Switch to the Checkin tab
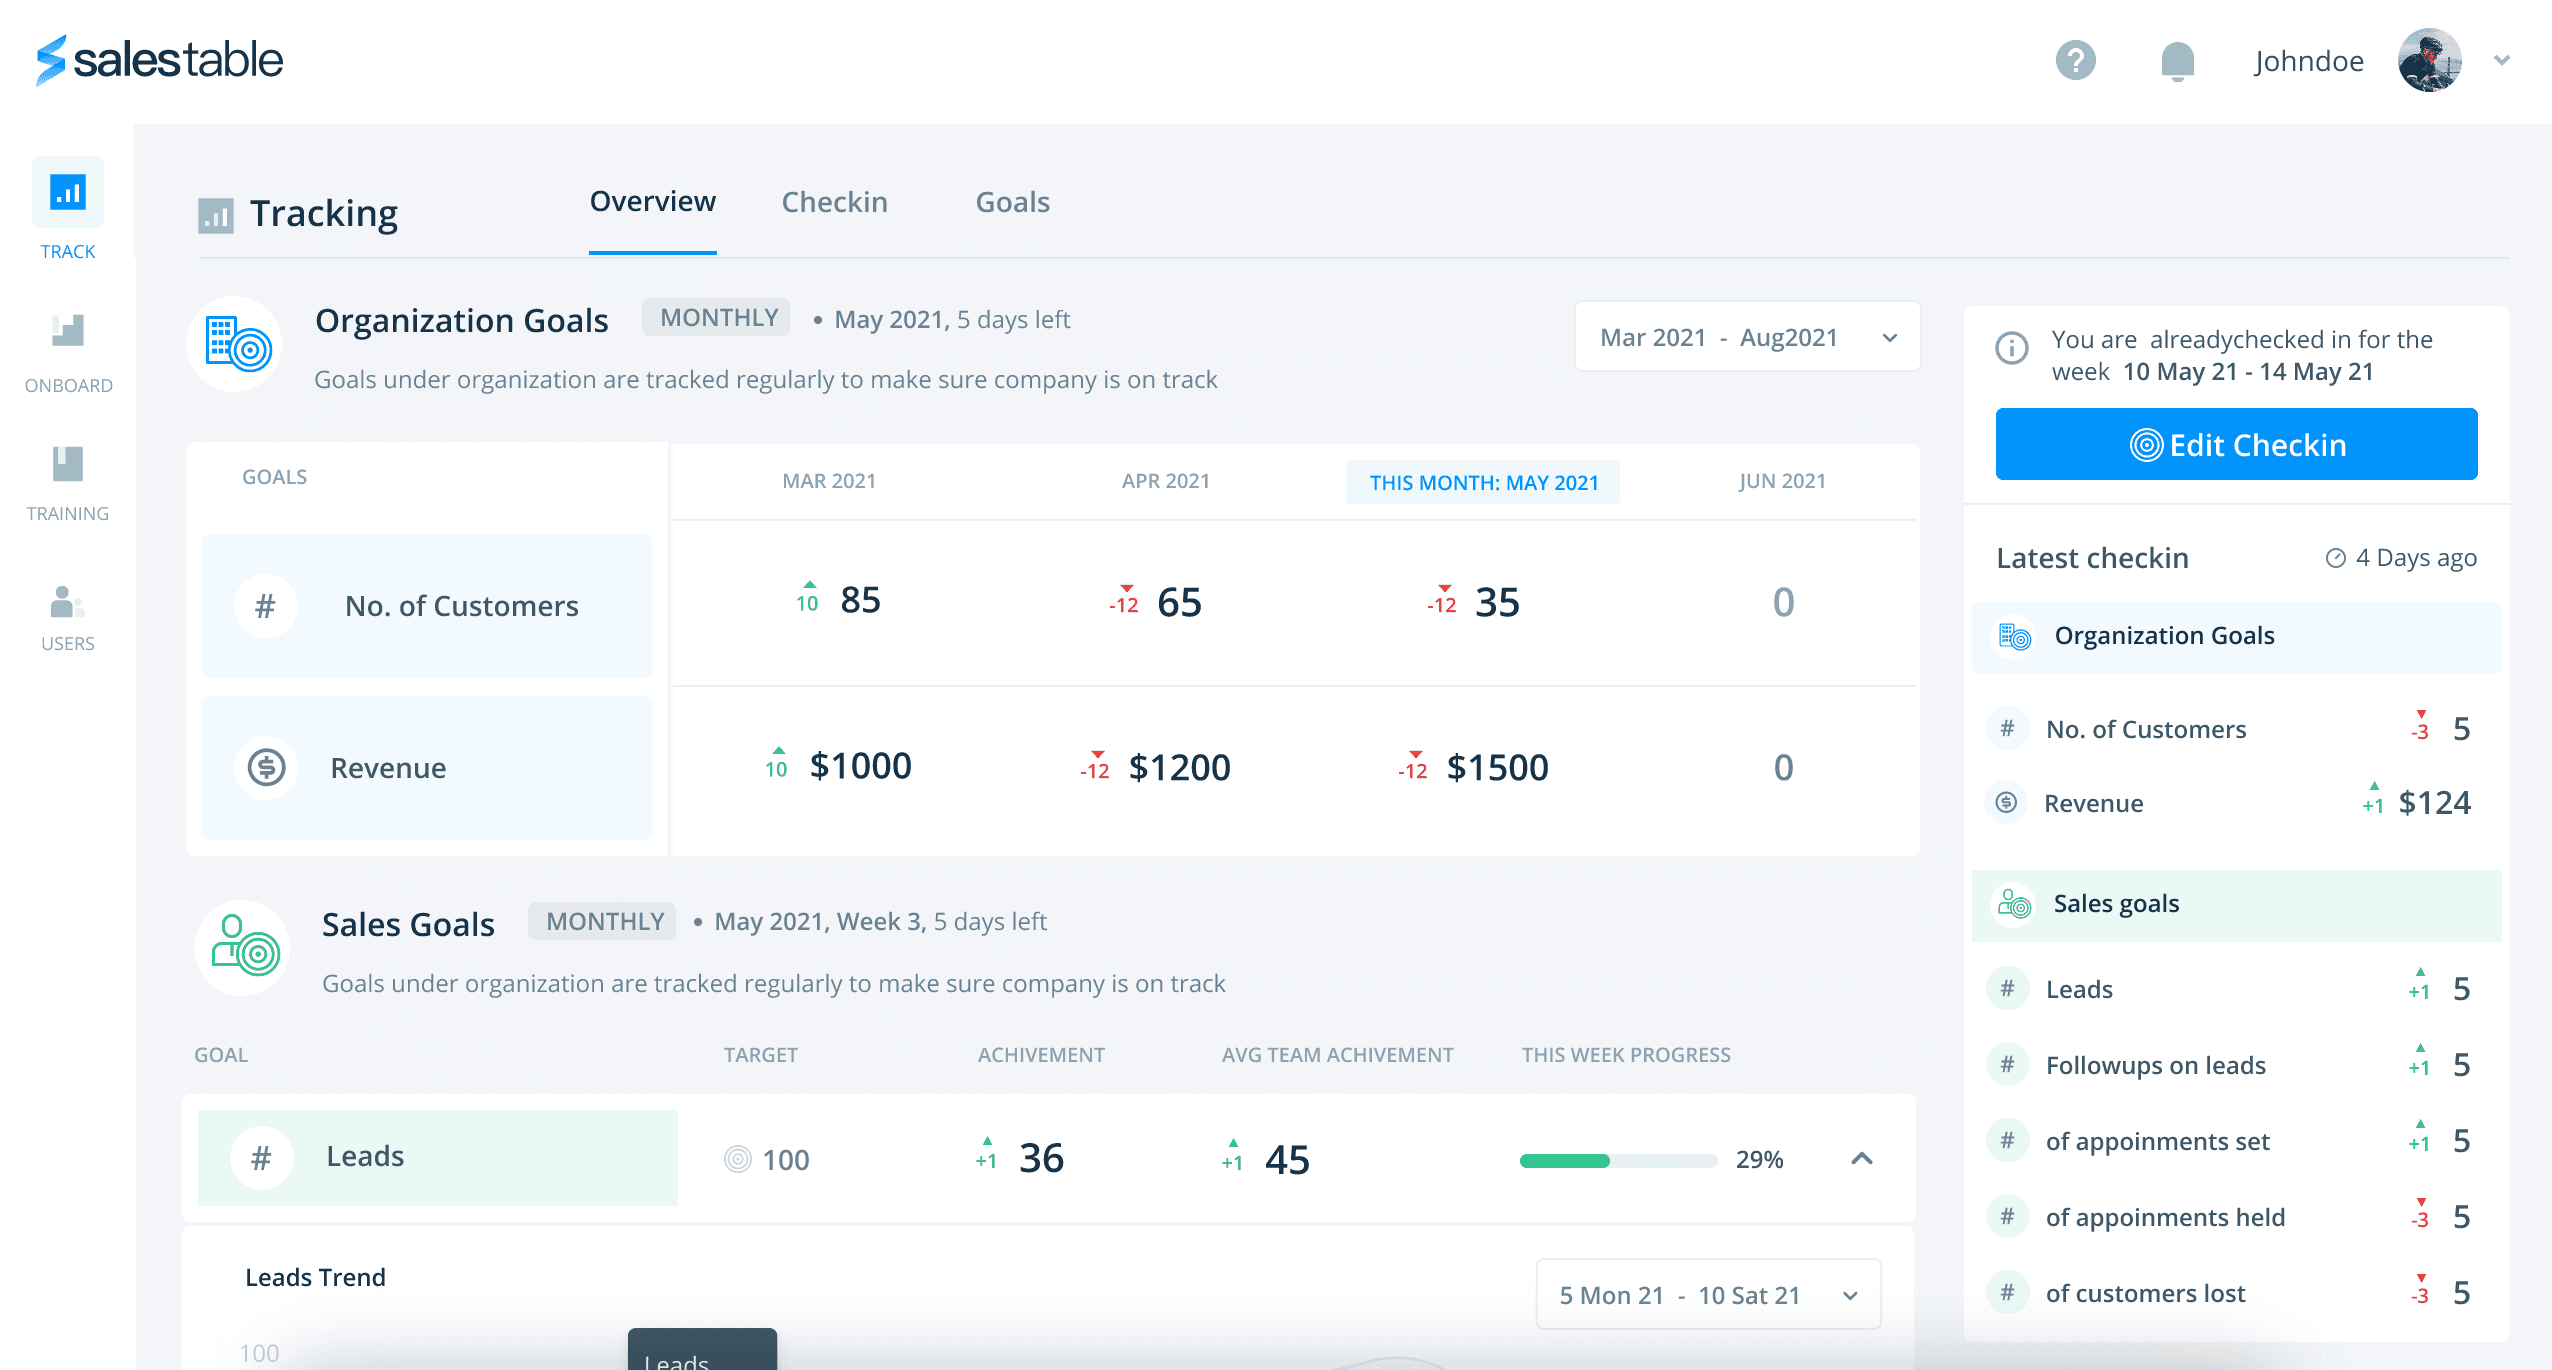The width and height of the screenshot is (2552, 1370). pos(835,202)
